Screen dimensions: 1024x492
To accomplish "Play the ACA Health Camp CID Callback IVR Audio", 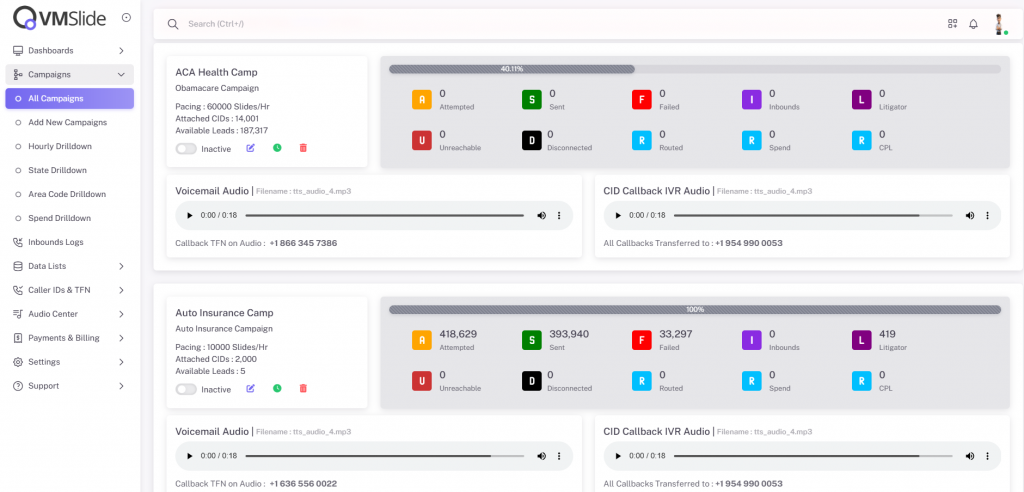I will (617, 215).
